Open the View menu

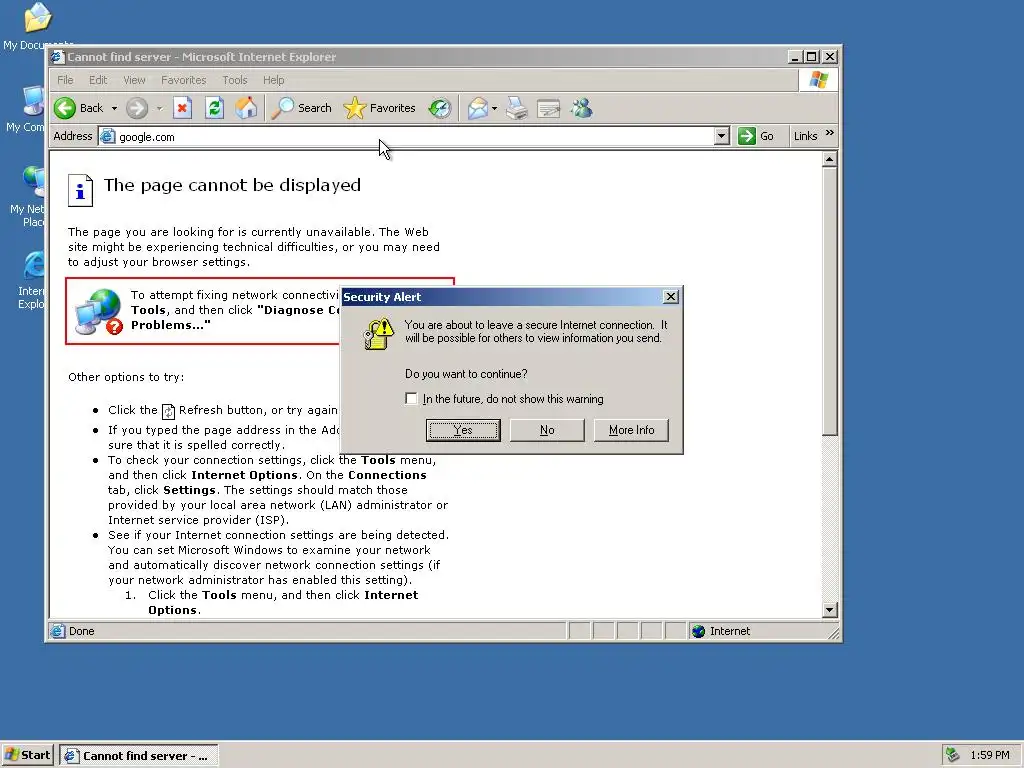pyautogui.click(x=135, y=80)
